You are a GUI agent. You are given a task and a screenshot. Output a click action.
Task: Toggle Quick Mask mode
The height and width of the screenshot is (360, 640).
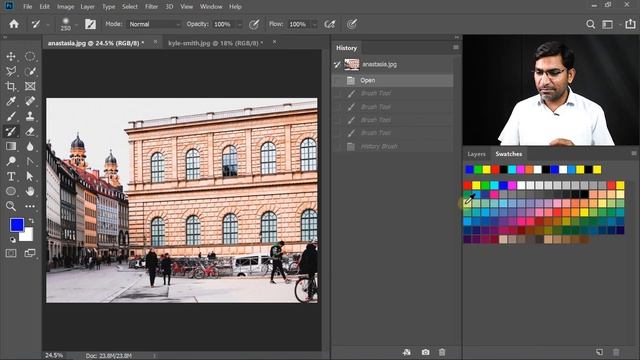tap(11, 253)
